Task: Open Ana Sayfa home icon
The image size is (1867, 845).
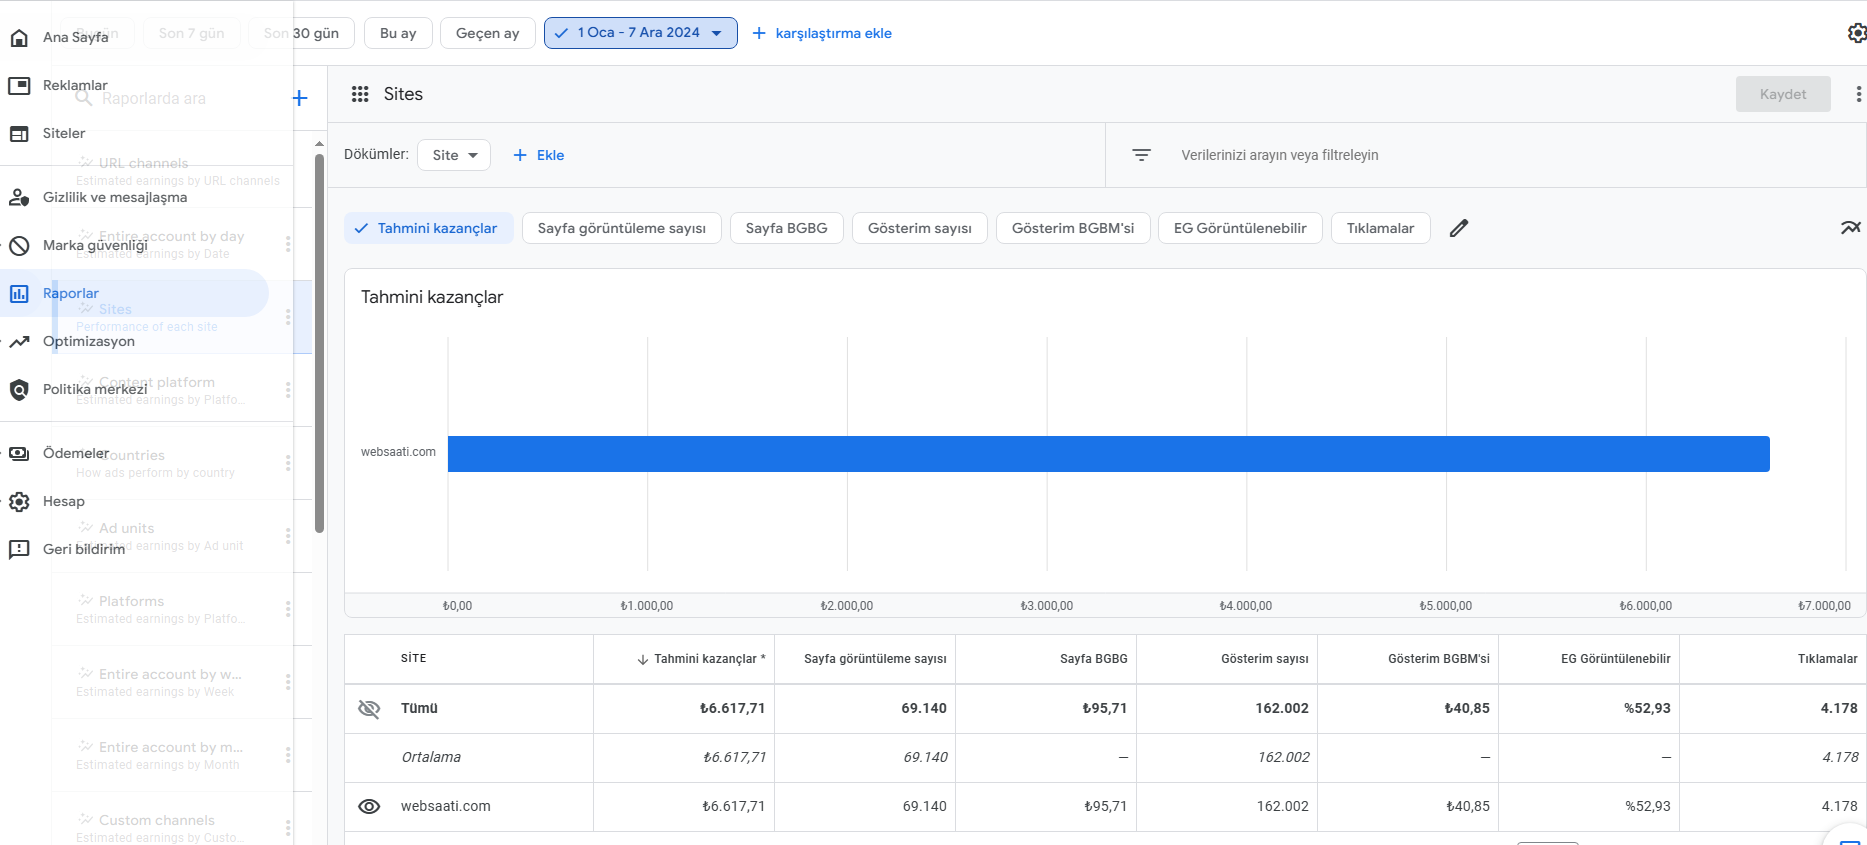Action: 19,38
